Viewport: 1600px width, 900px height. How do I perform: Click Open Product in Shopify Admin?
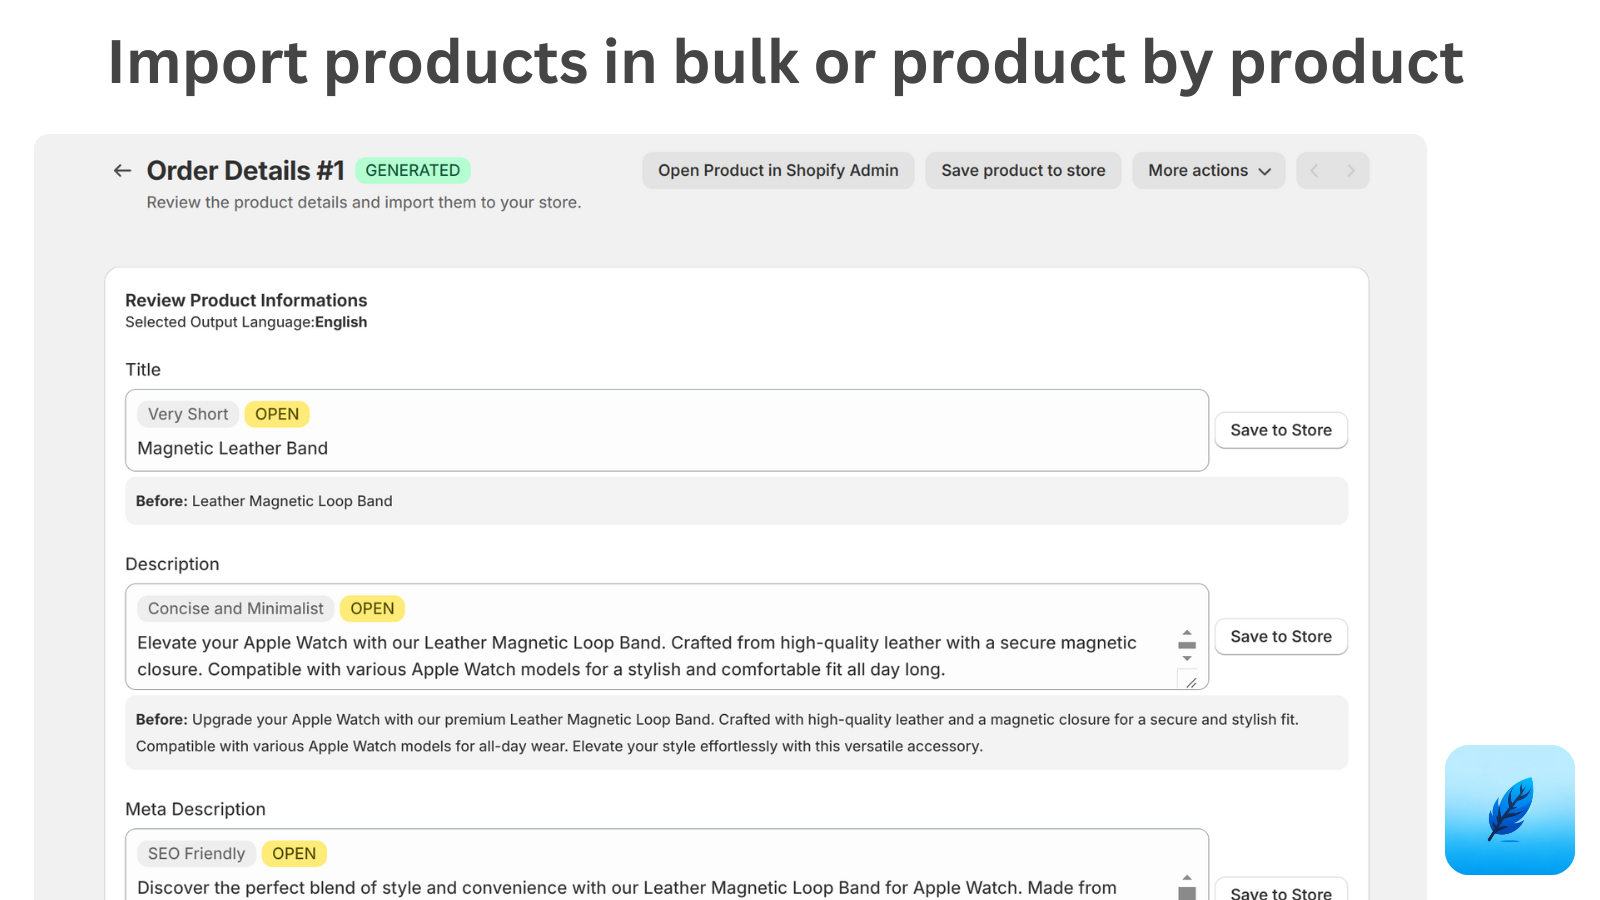pos(778,171)
